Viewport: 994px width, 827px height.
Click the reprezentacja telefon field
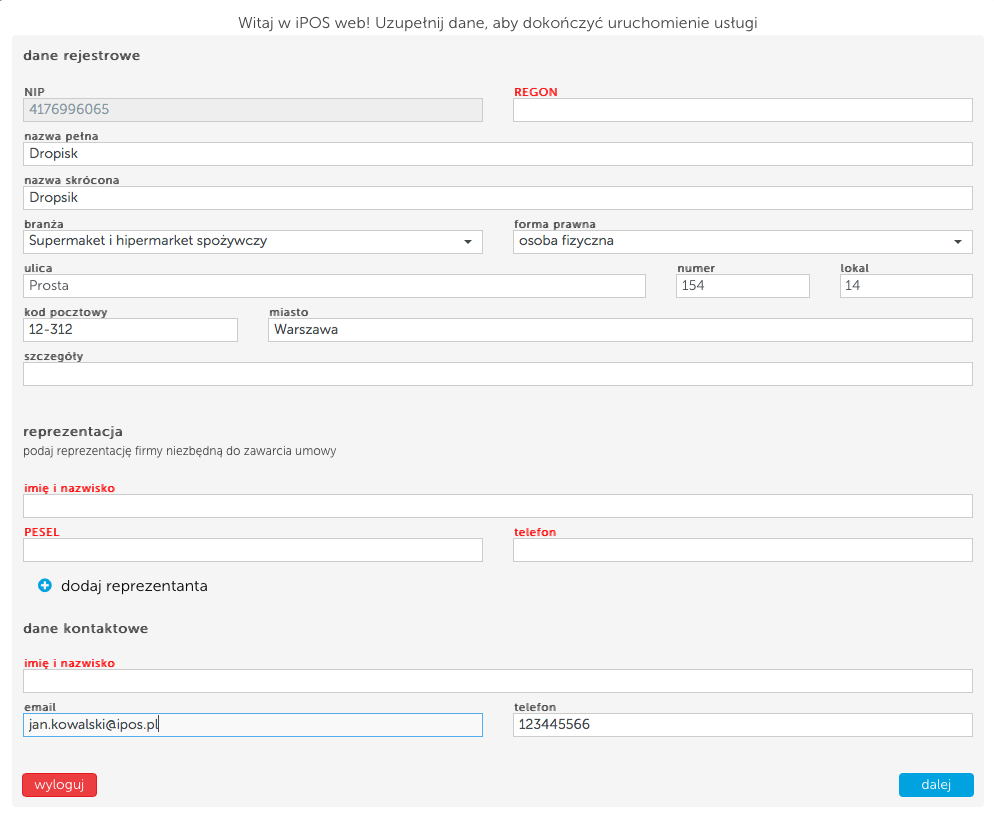pyautogui.click(x=742, y=549)
